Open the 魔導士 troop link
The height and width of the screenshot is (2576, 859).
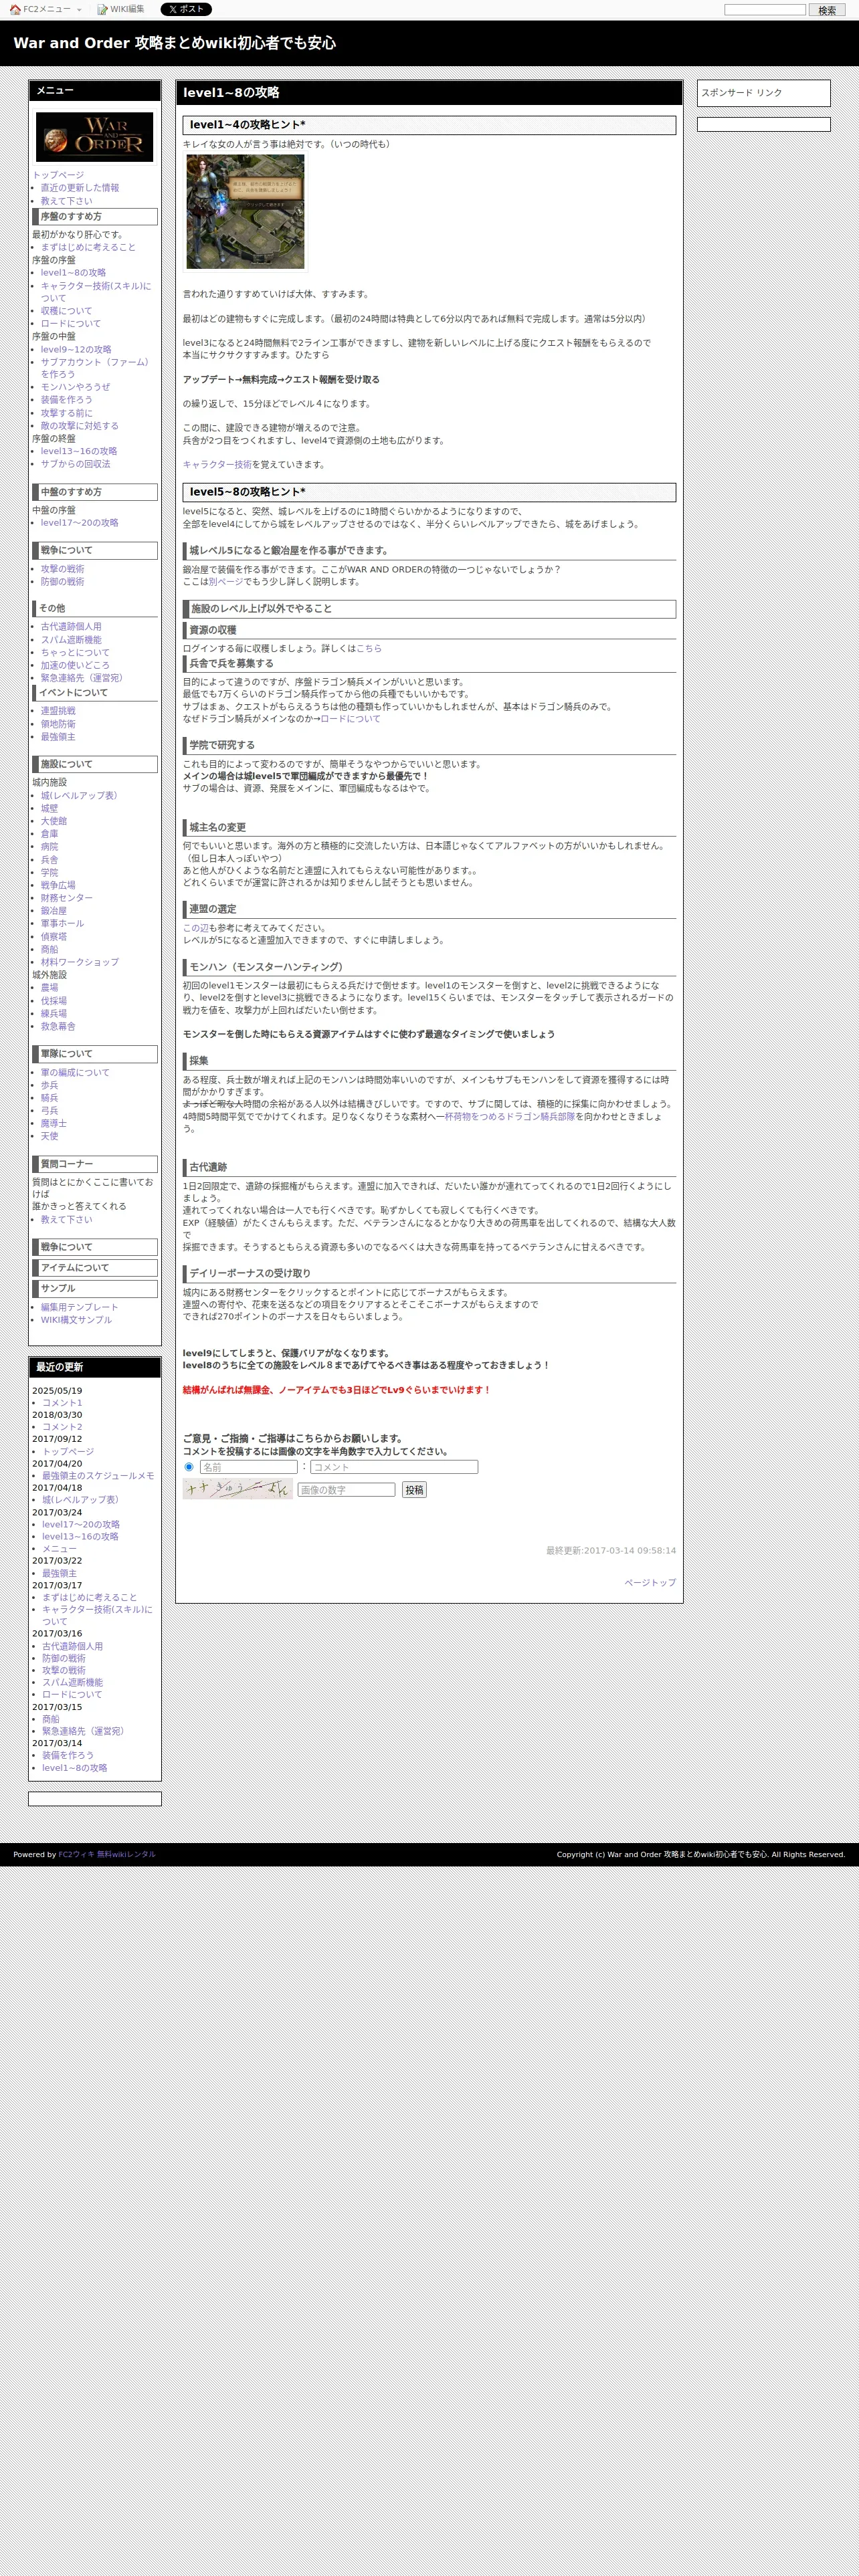(54, 1123)
